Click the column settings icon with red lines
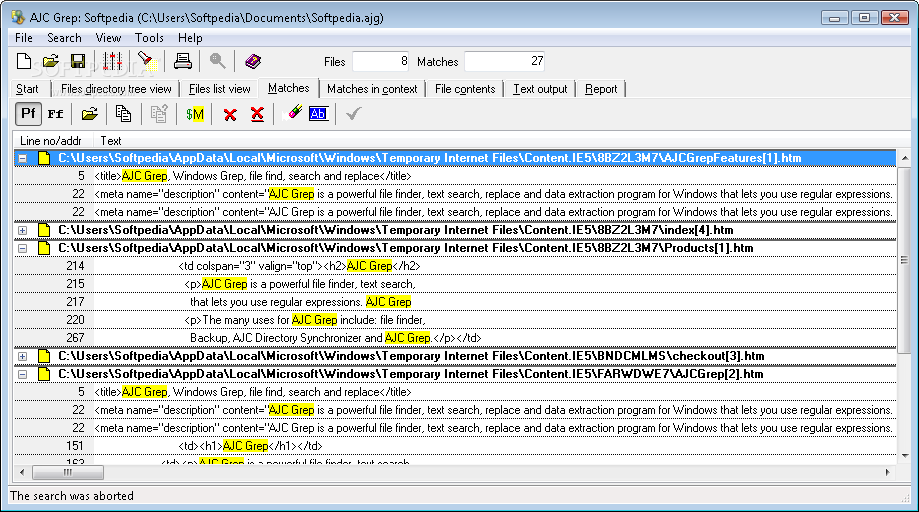 (x=112, y=61)
